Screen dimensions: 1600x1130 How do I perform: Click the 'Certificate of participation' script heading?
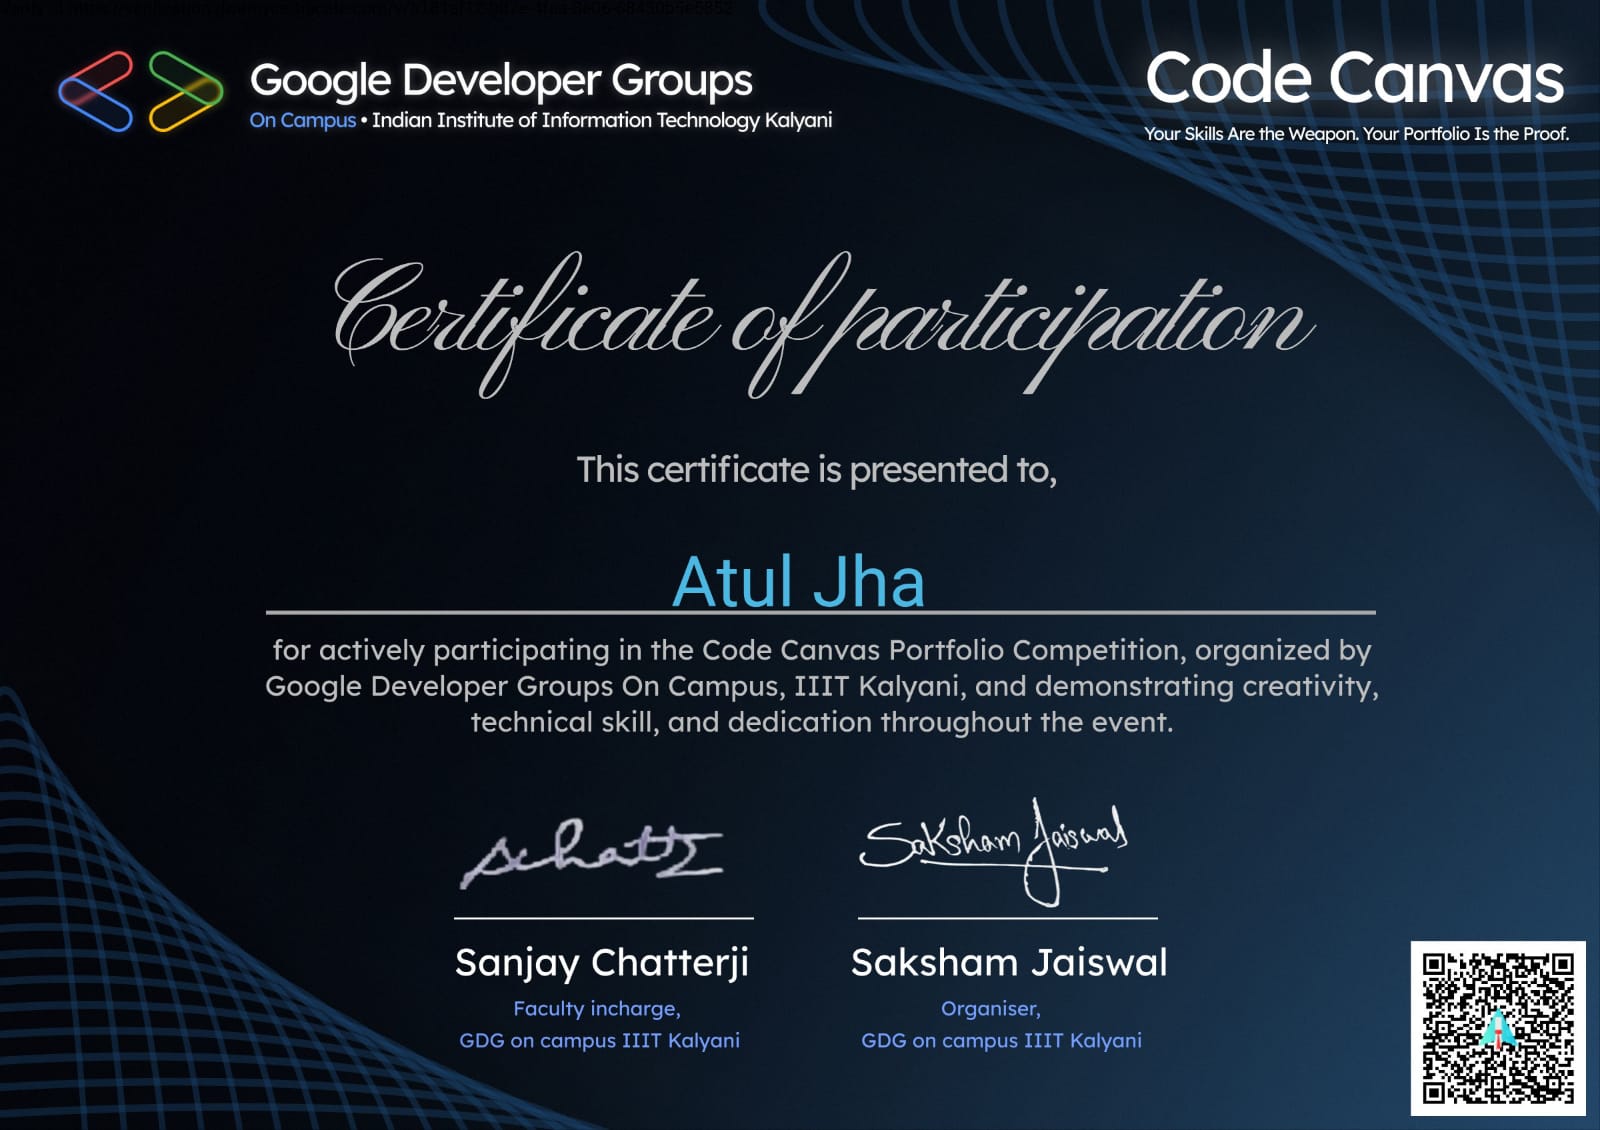[x=822, y=324]
